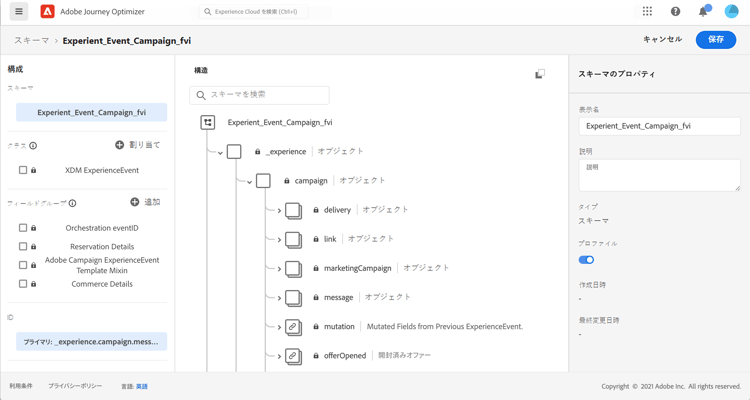Click the class info icon
The width and height of the screenshot is (750, 400).
[x=33, y=145]
